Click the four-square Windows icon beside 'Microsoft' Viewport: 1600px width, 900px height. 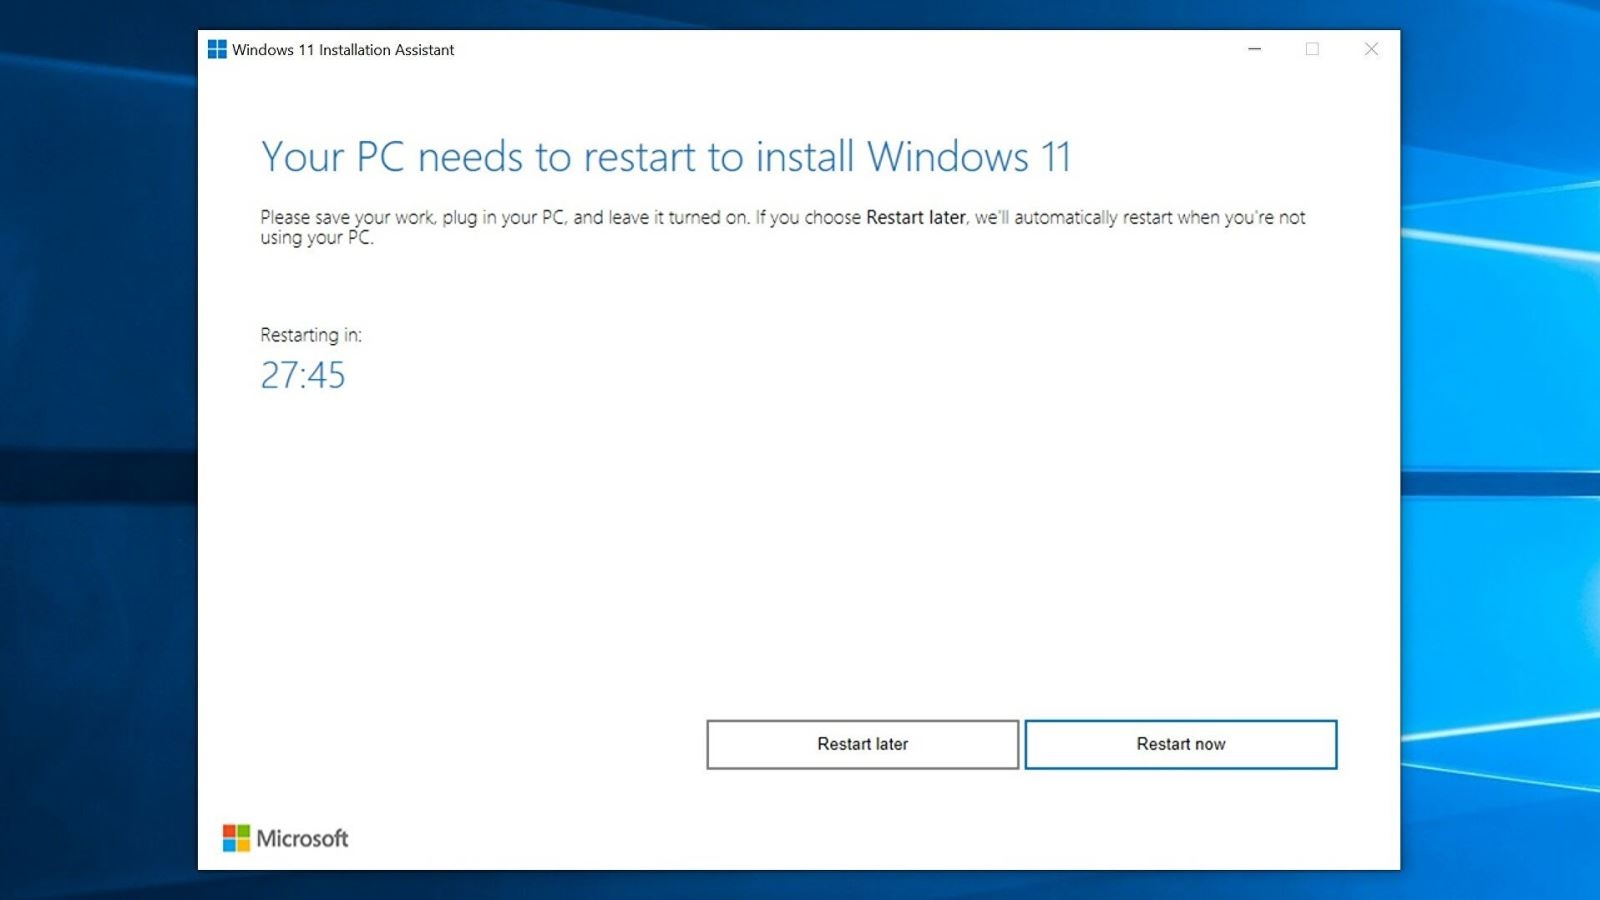(x=239, y=838)
